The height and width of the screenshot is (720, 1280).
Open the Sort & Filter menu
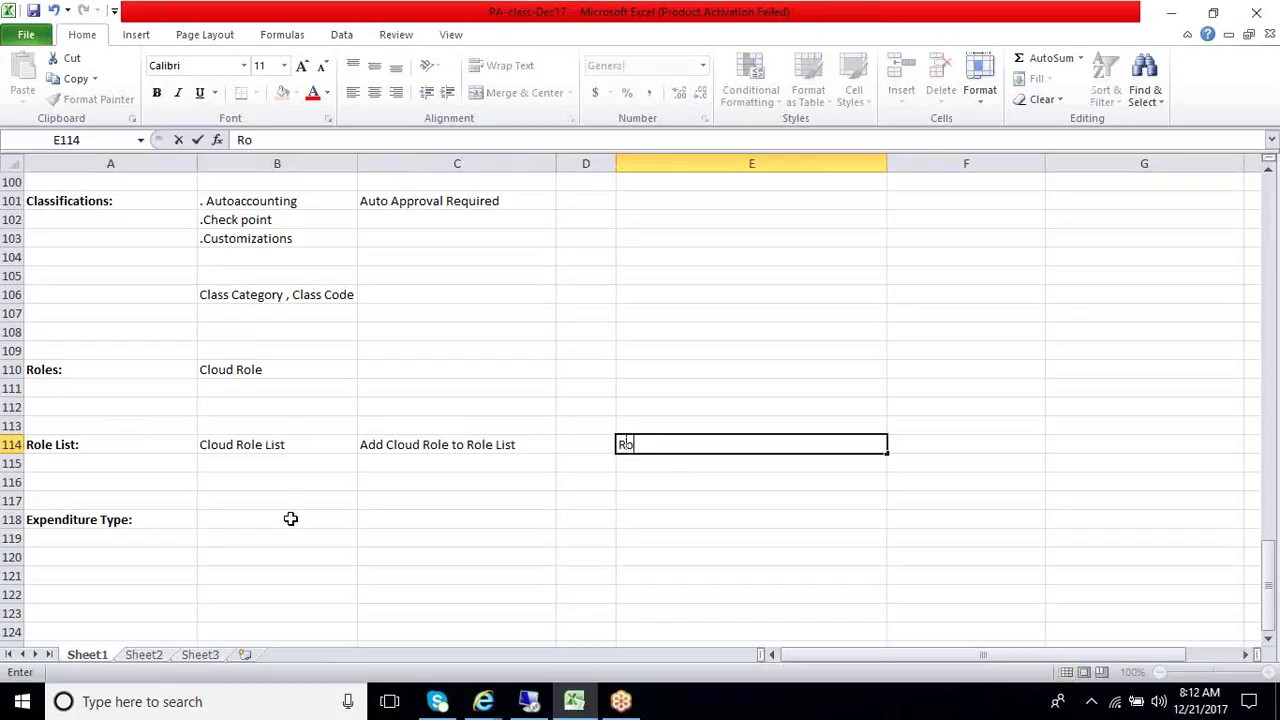[x=1105, y=80]
